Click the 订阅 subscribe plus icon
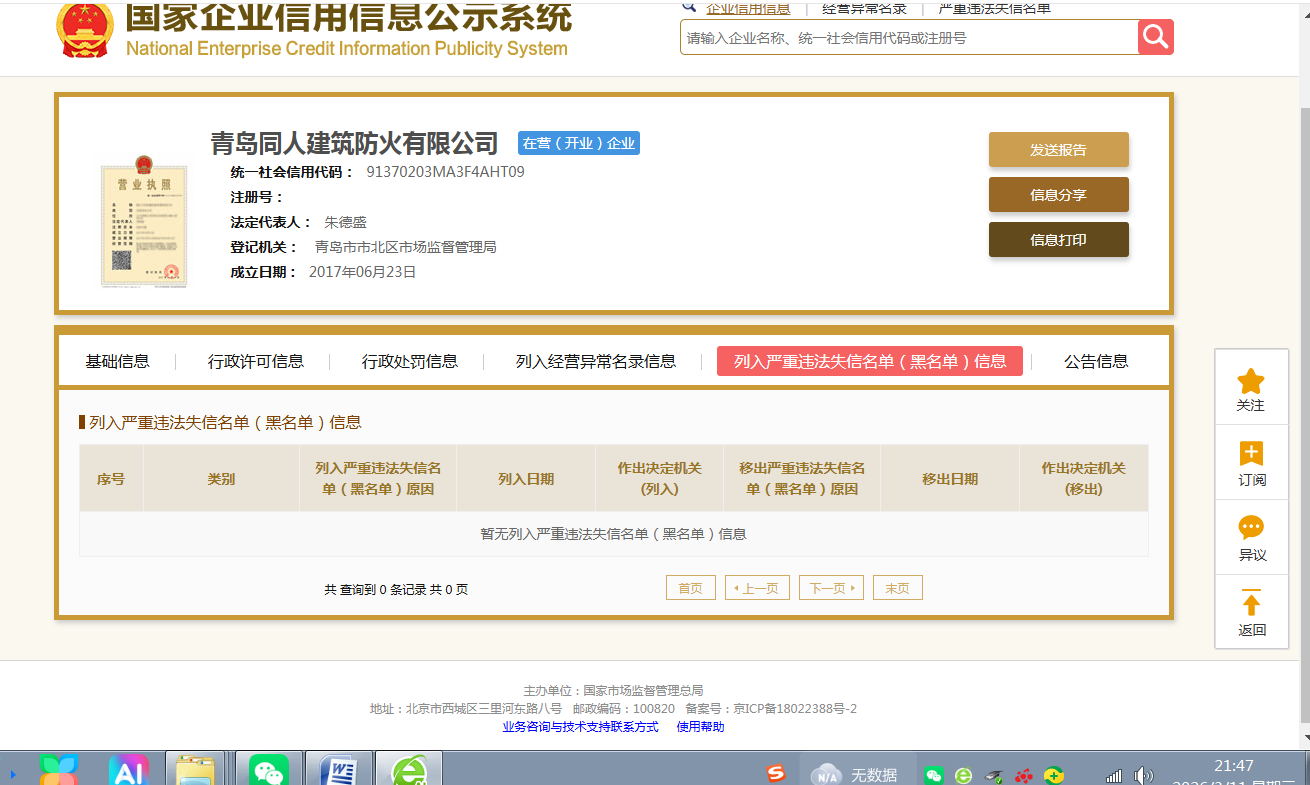This screenshot has width=1310, height=785. [x=1251, y=454]
